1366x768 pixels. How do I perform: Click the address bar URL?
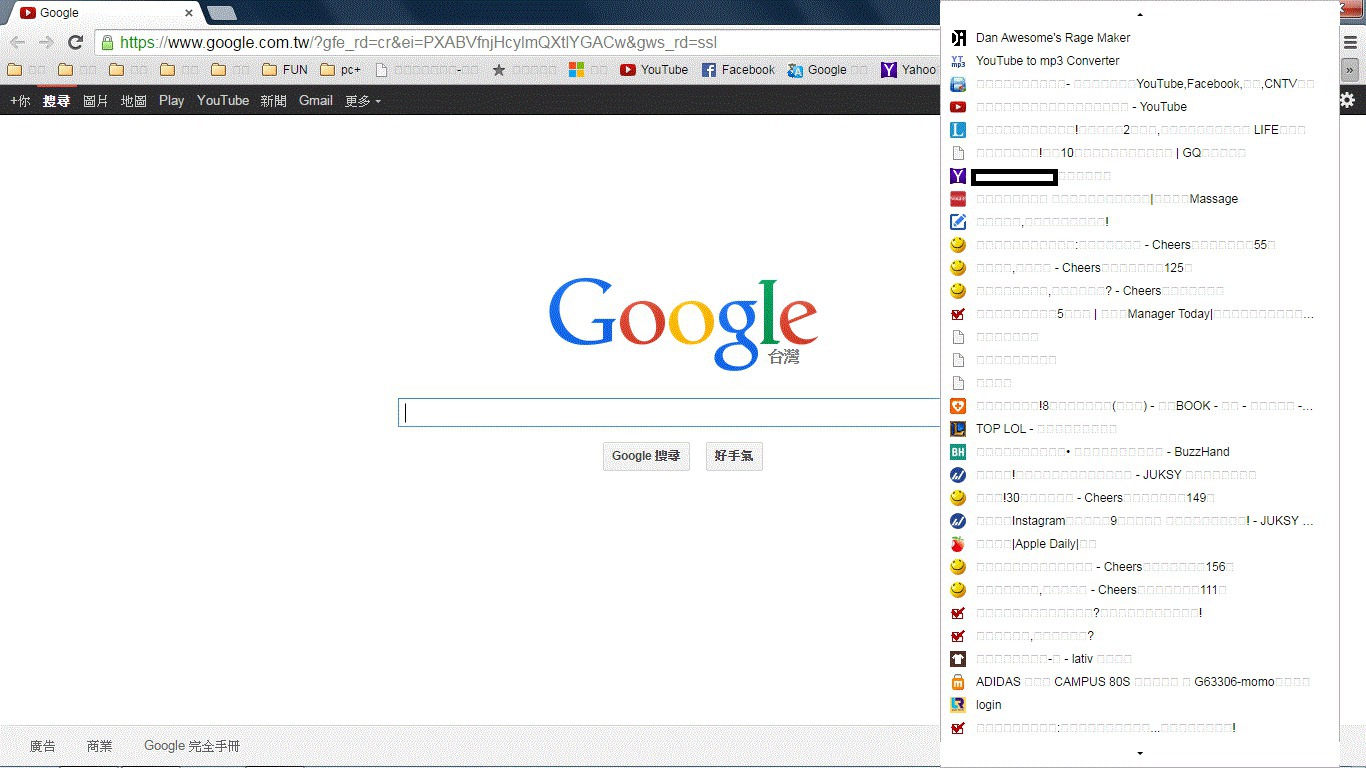coord(418,42)
